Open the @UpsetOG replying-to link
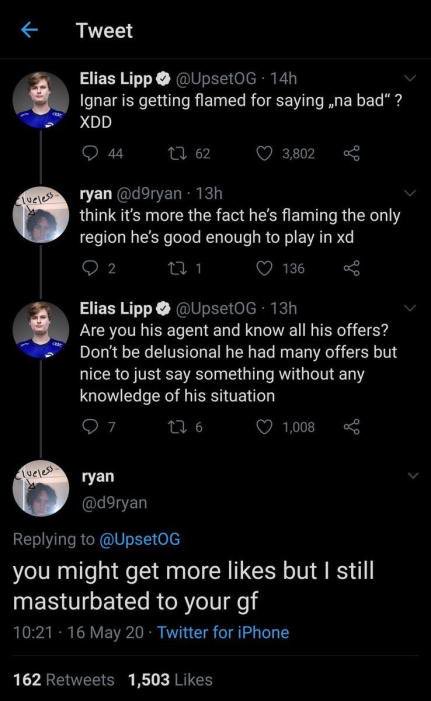This screenshot has height=701, width=431. [139, 539]
